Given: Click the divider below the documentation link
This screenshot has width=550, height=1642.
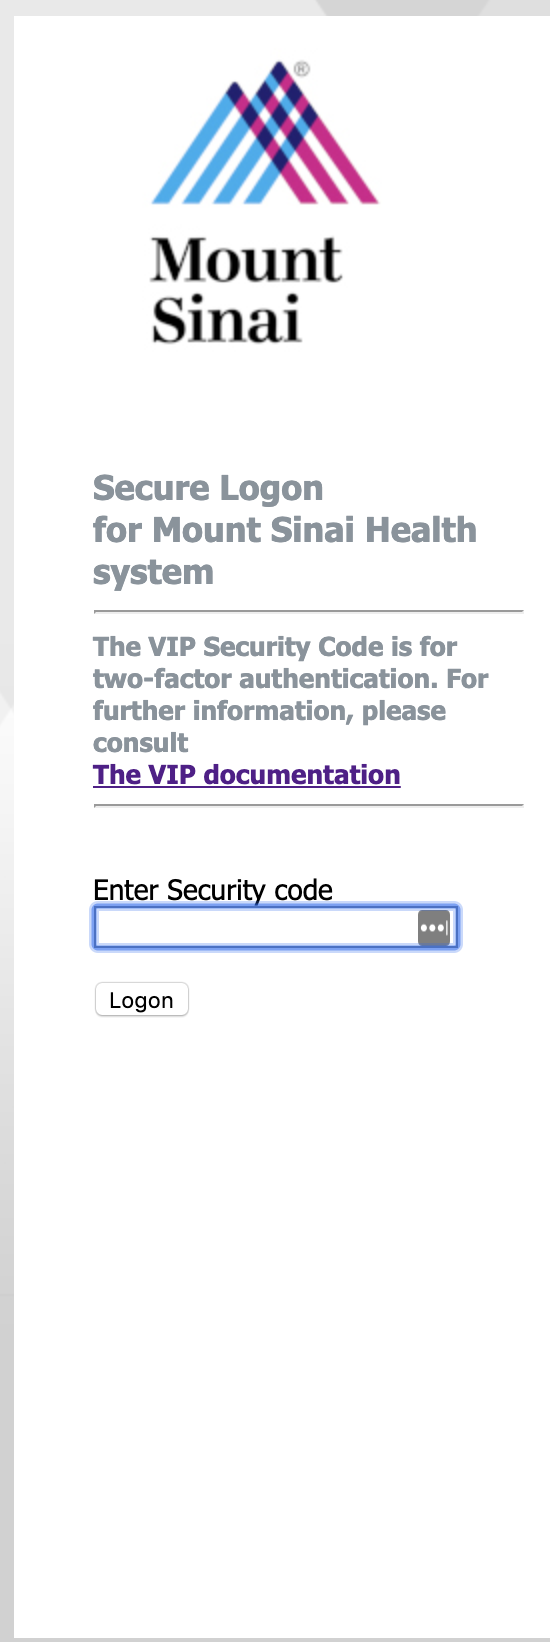Looking at the screenshot, I should click(309, 805).
